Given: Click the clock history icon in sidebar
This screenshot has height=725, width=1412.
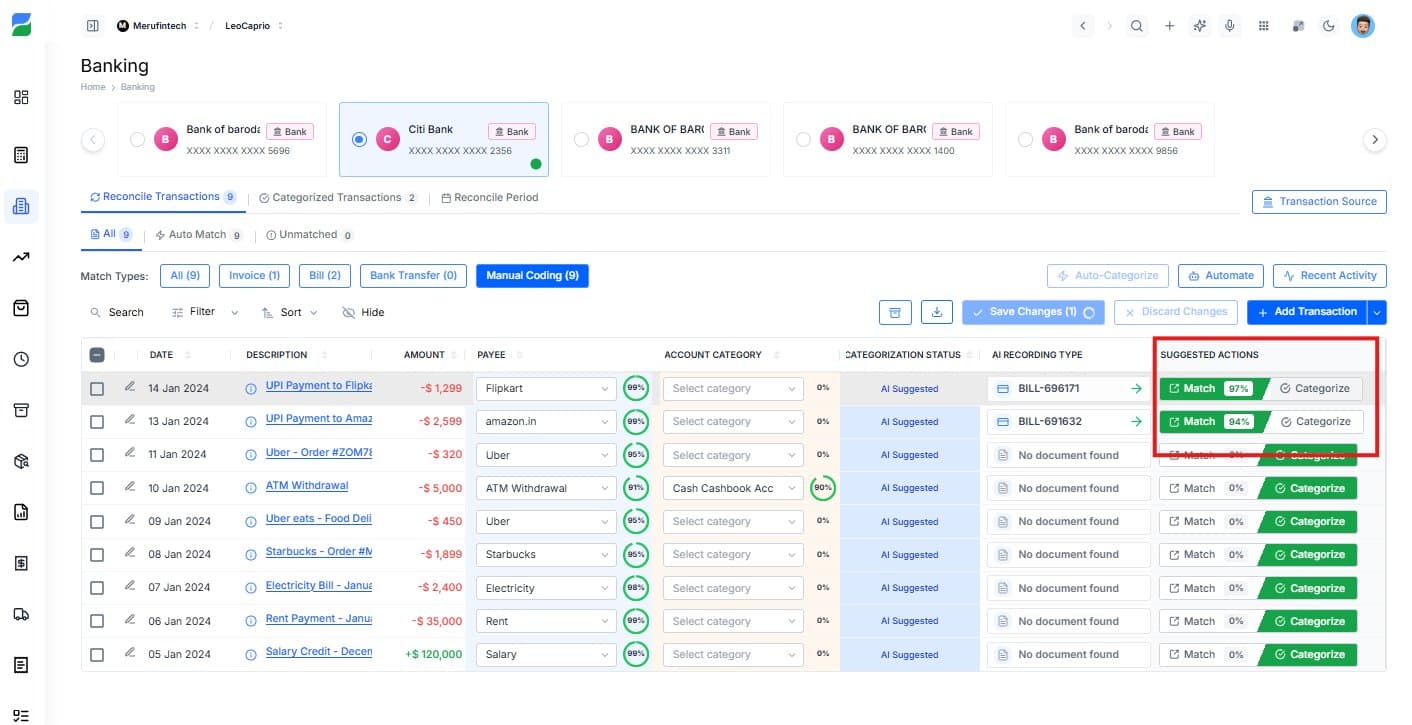Looking at the screenshot, I should [x=21, y=359].
